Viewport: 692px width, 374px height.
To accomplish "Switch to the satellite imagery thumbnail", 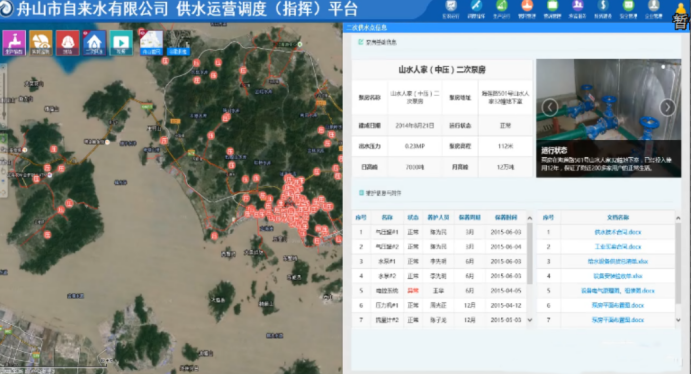I will click(x=178, y=43).
